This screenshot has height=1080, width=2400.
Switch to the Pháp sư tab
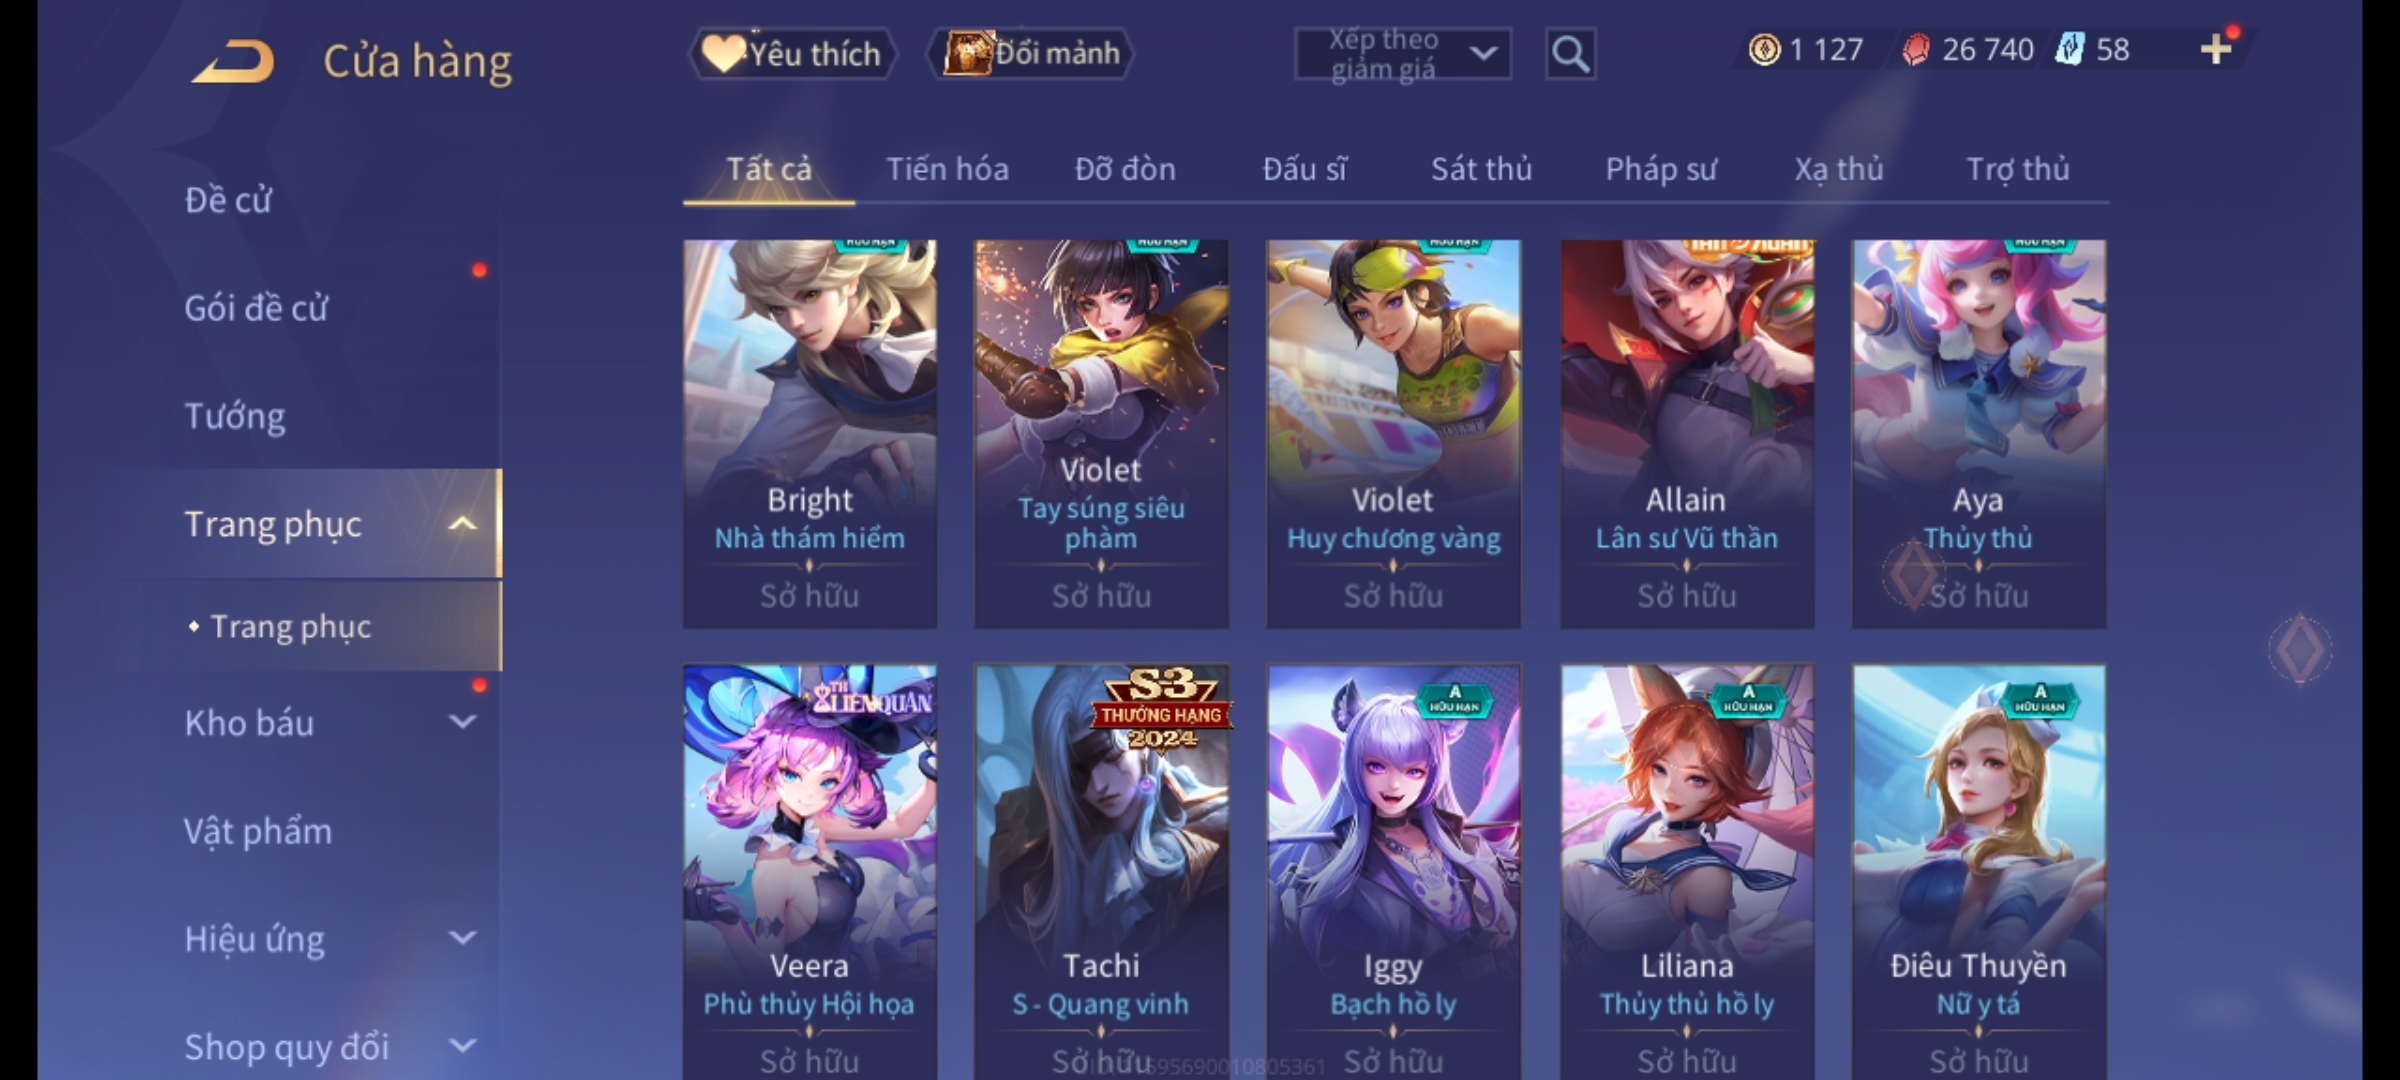1661,169
